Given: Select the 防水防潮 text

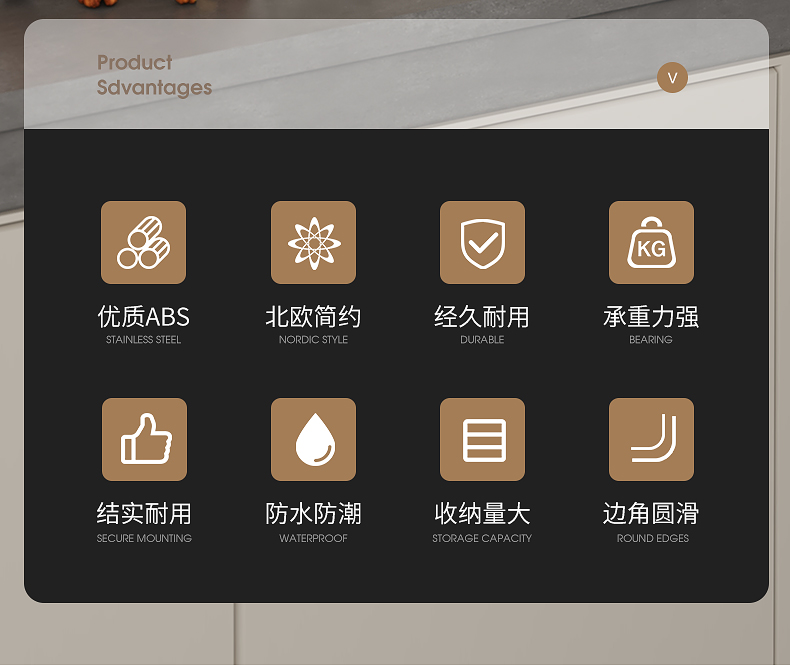Looking at the screenshot, I should coord(313,514).
